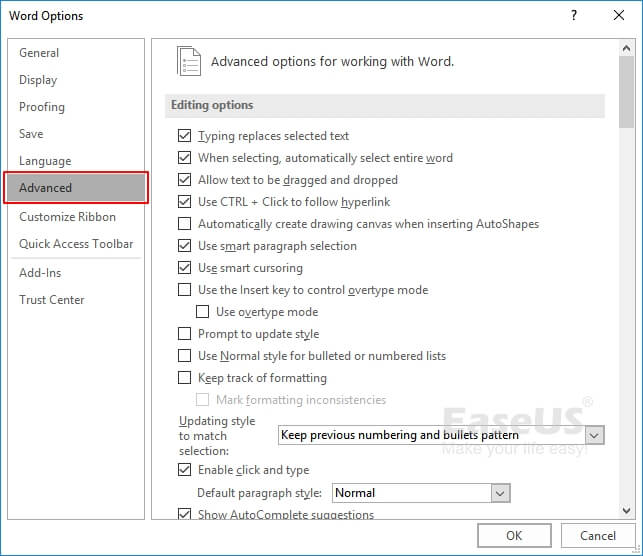Expand Default paragraph style dropdown
The height and width of the screenshot is (556, 643).
pyautogui.click(x=500, y=493)
